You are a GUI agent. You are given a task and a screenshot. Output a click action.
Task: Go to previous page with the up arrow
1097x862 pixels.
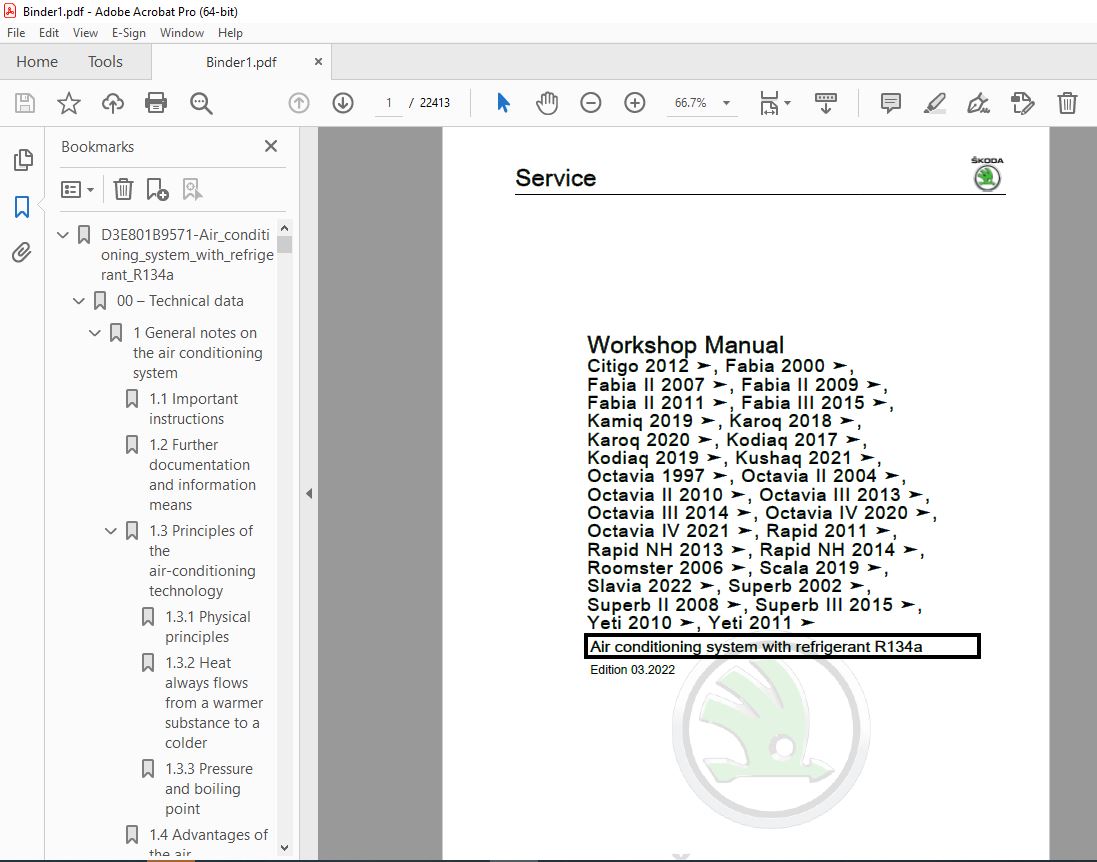[x=299, y=103]
